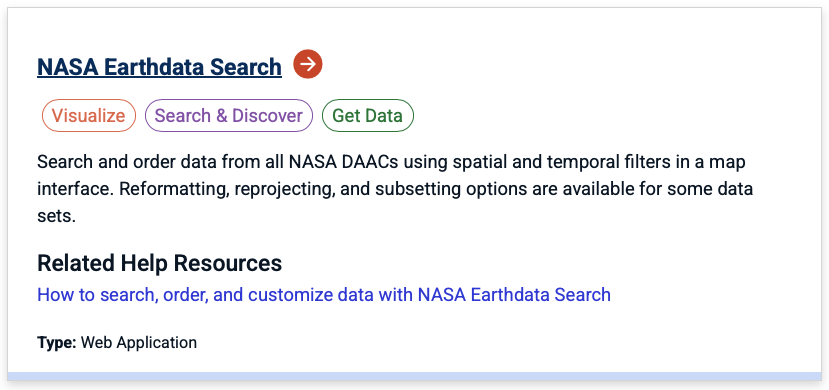
Task: Click the Related Help Resources heading
Action: coord(159,263)
